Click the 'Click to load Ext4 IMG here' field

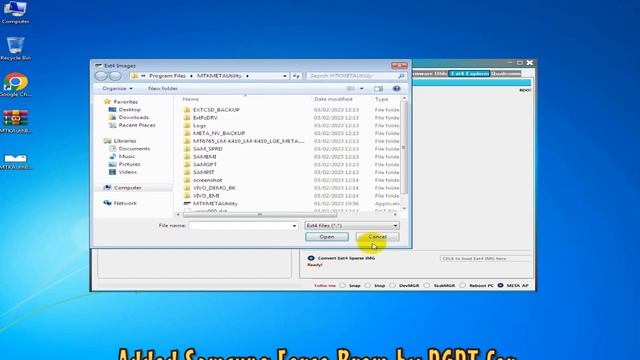485,258
